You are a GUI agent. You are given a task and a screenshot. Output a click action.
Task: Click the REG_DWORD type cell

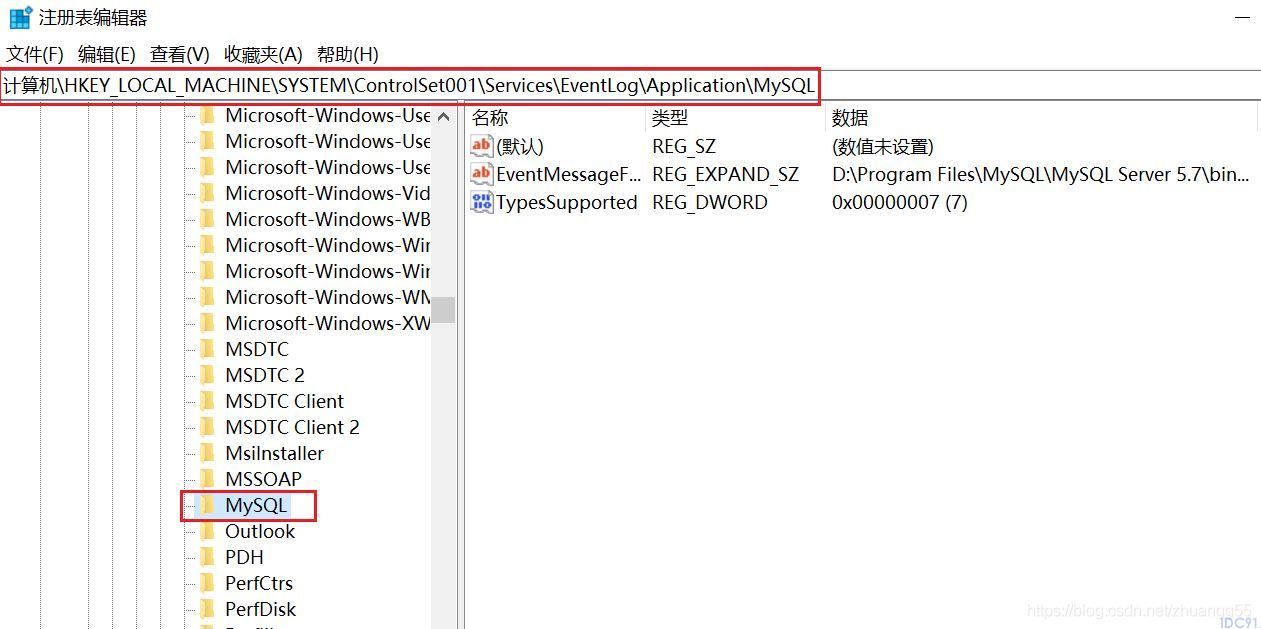click(x=710, y=202)
